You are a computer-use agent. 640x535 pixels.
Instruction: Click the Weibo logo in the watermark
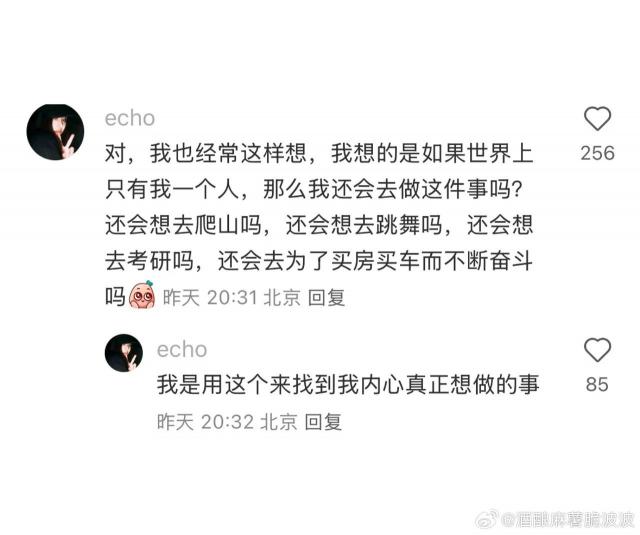click(x=487, y=519)
